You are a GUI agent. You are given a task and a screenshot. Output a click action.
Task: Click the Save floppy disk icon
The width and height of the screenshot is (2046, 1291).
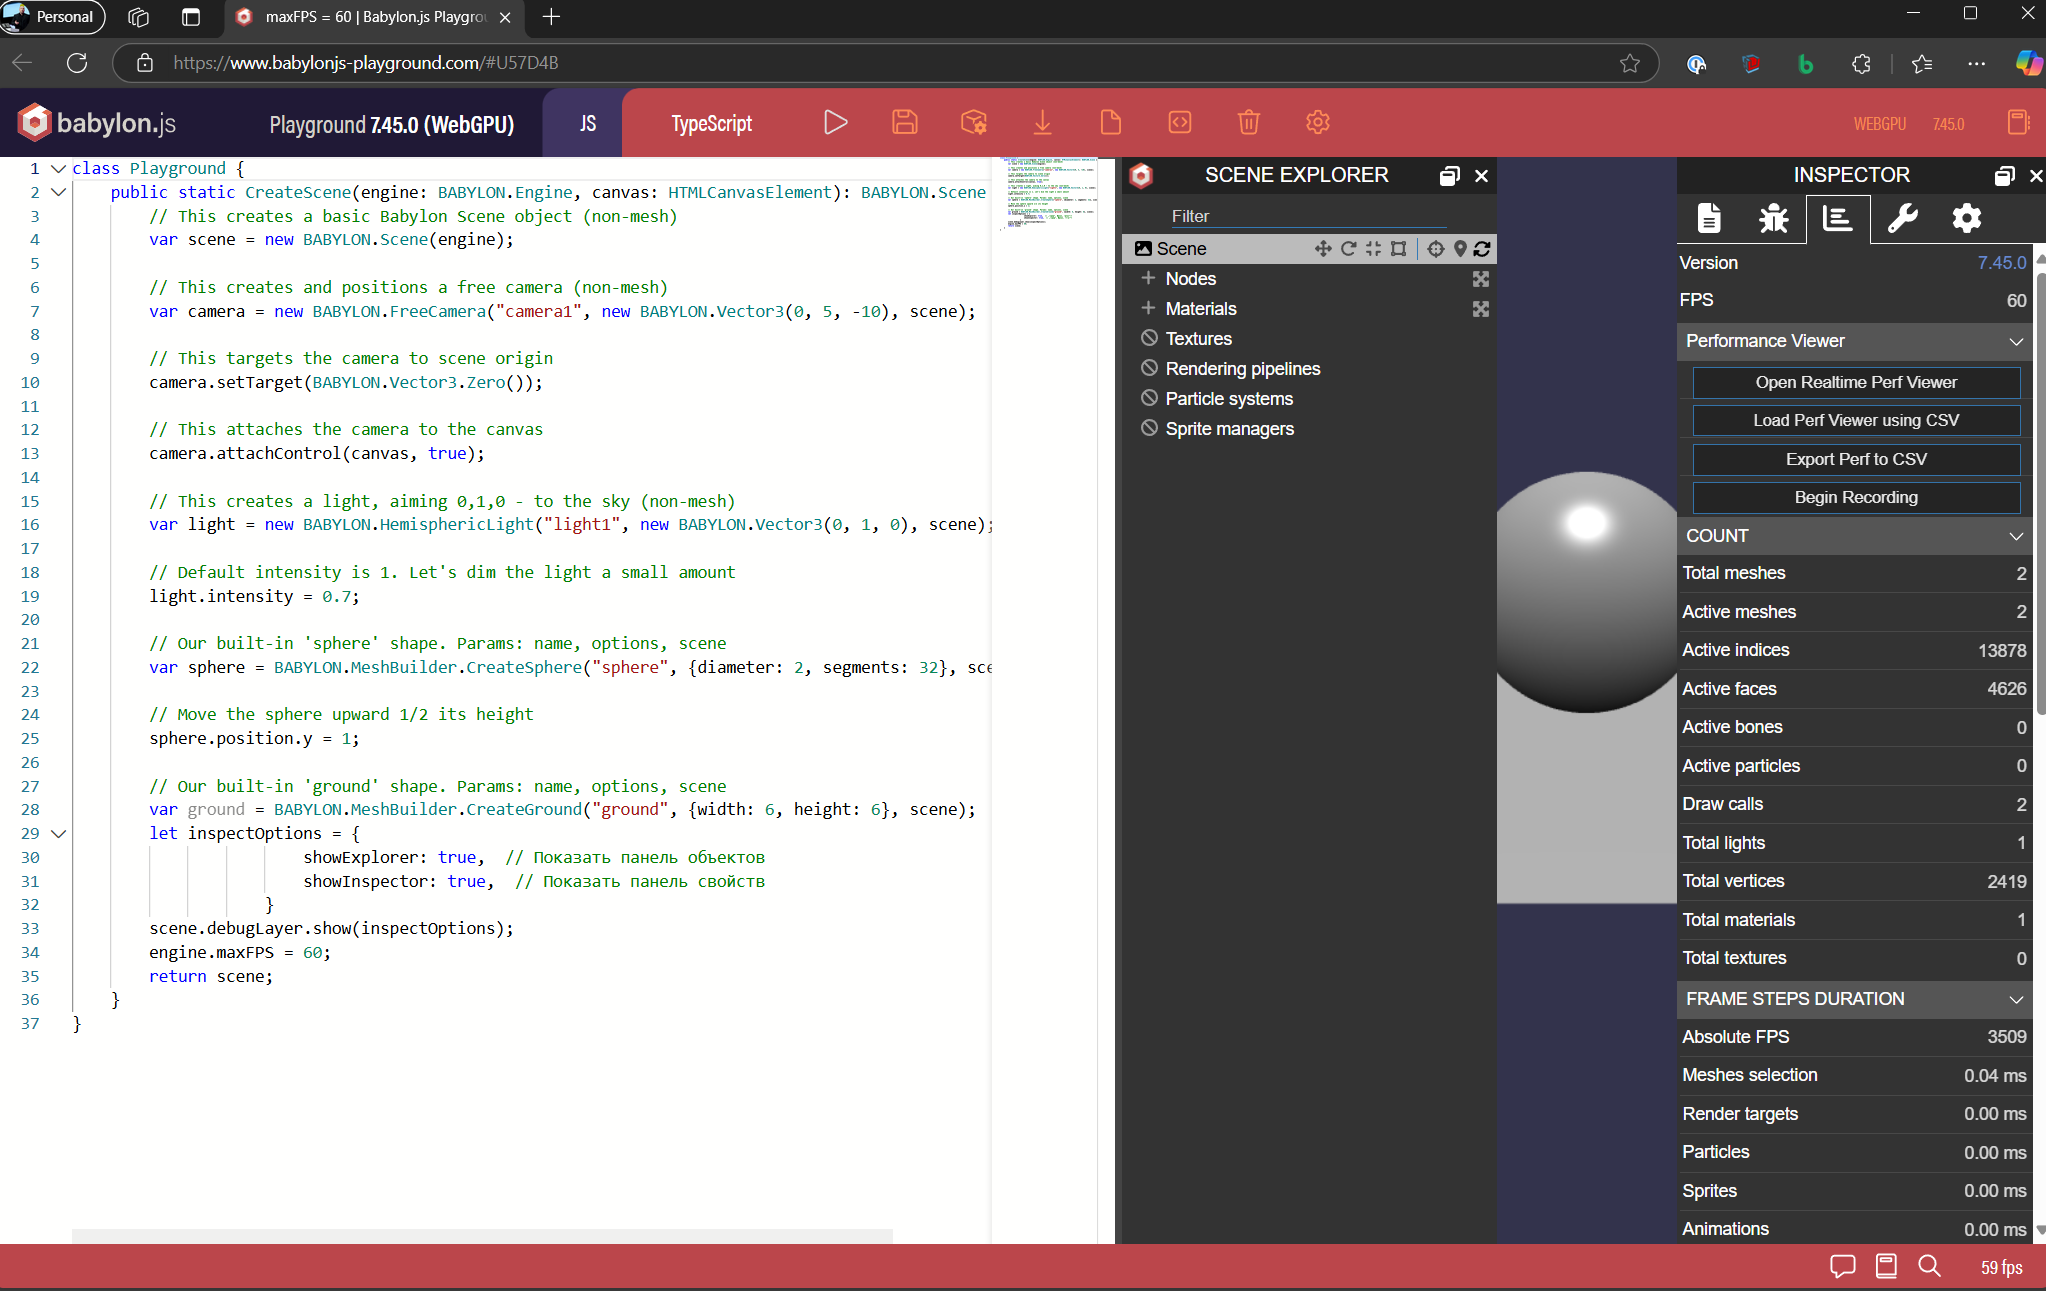pos(904,123)
